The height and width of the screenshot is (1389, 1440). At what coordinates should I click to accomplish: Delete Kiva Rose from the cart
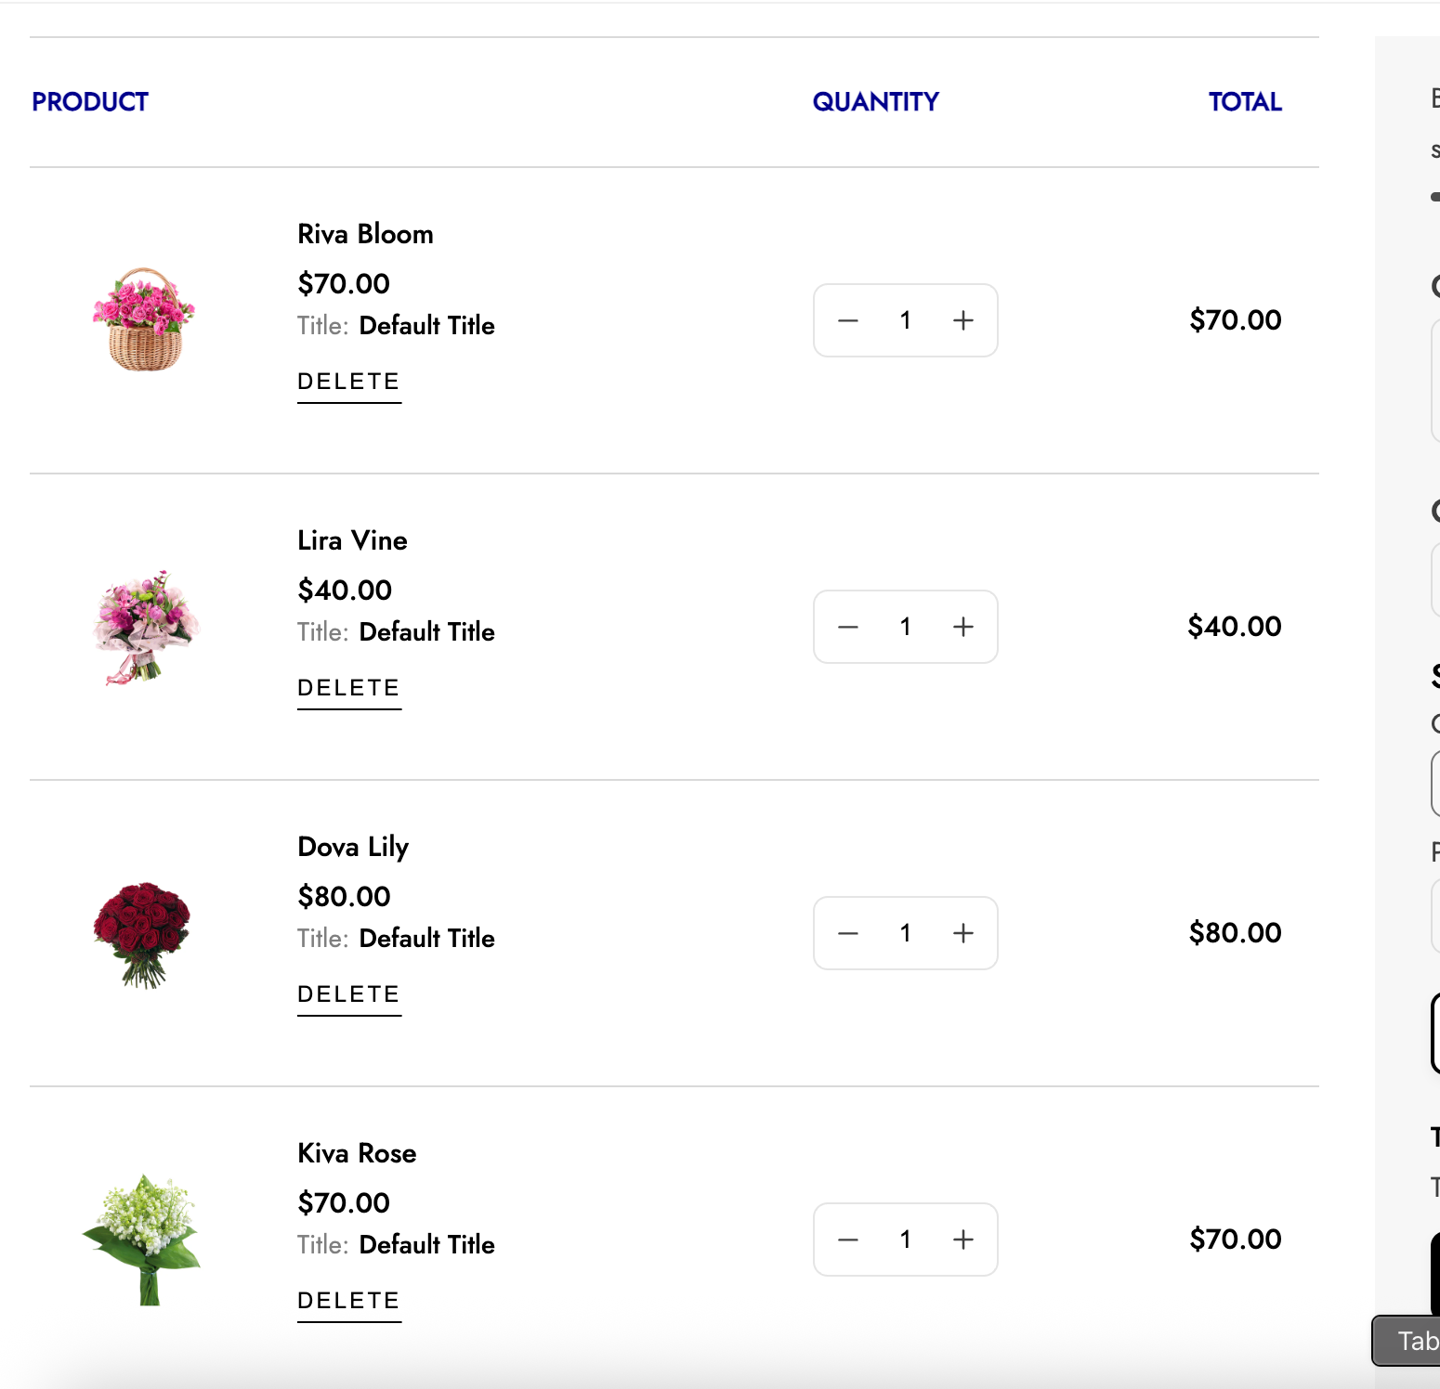pyautogui.click(x=348, y=1300)
